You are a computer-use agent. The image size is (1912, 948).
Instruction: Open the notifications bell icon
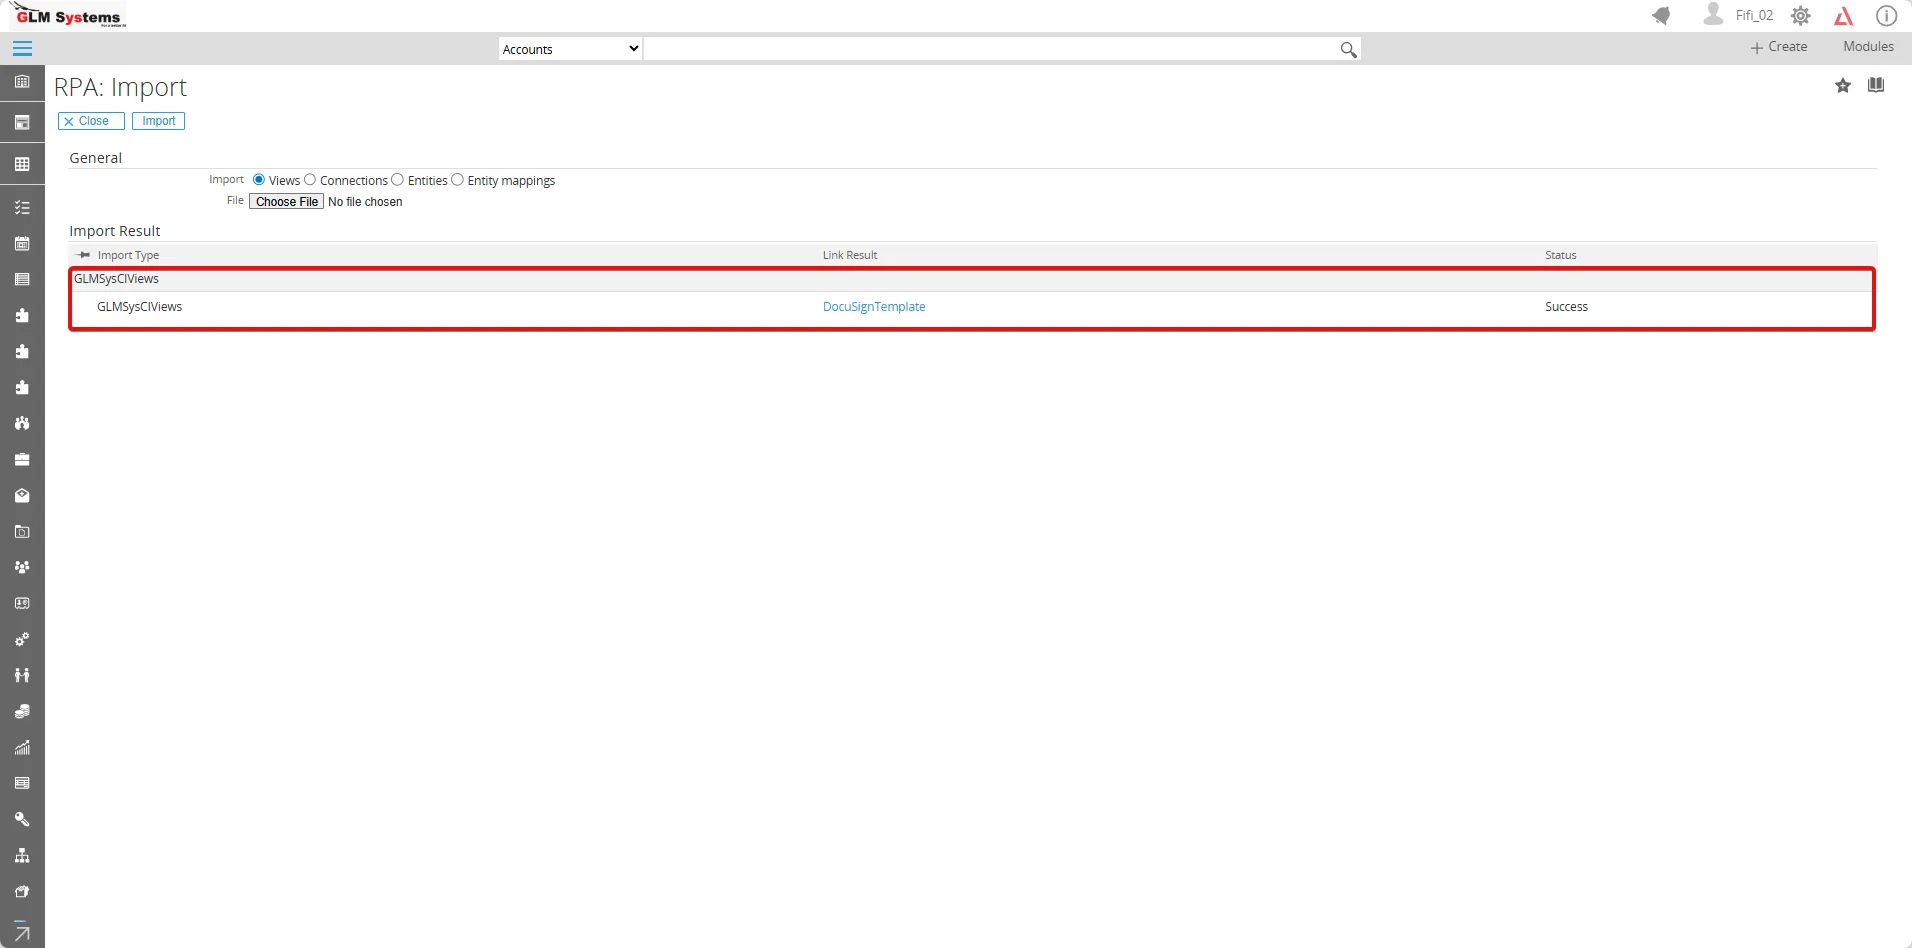1662,16
